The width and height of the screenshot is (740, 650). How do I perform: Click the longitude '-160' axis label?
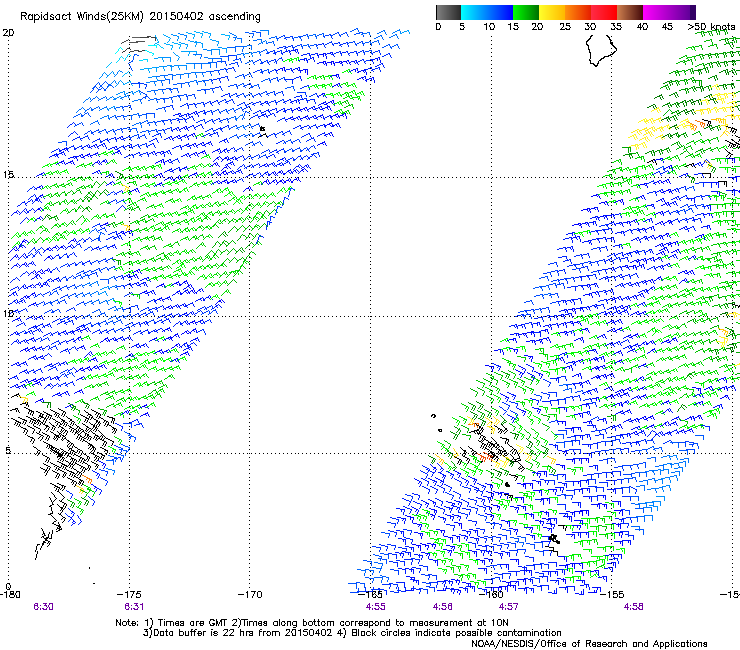(x=491, y=595)
